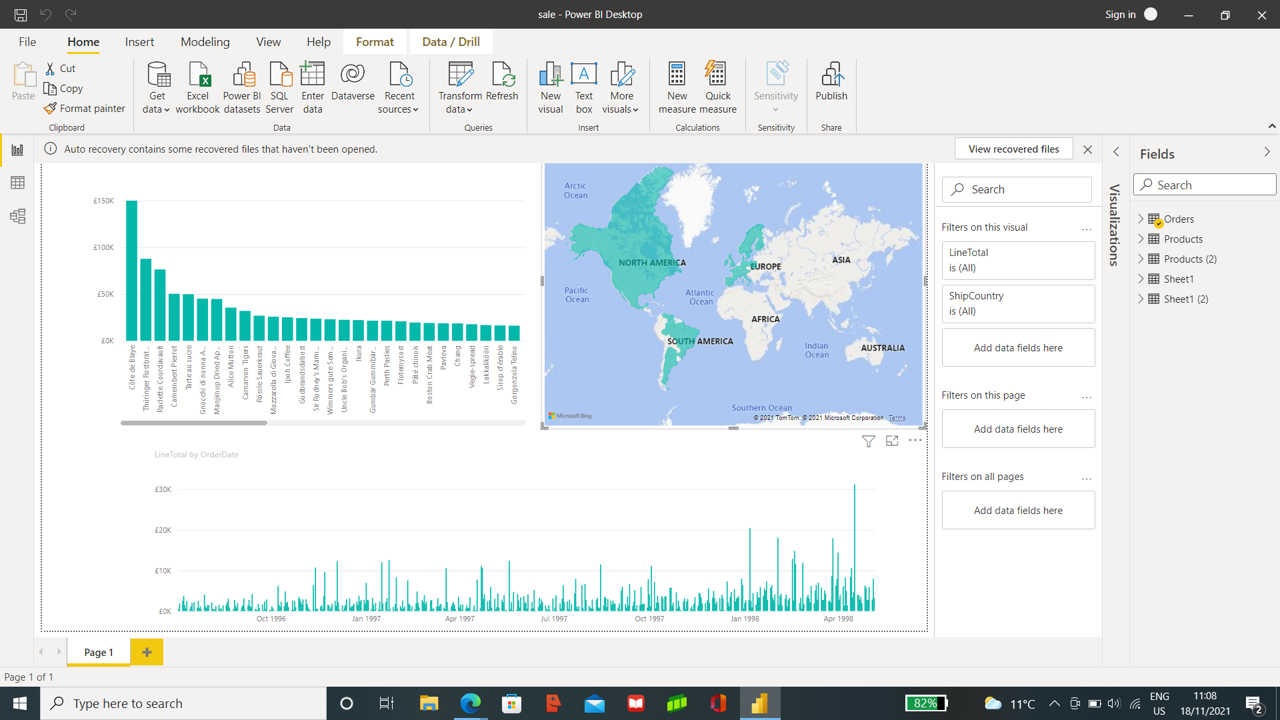Insert a New visual
Viewport: 1280px width, 720px height.
[550, 88]
